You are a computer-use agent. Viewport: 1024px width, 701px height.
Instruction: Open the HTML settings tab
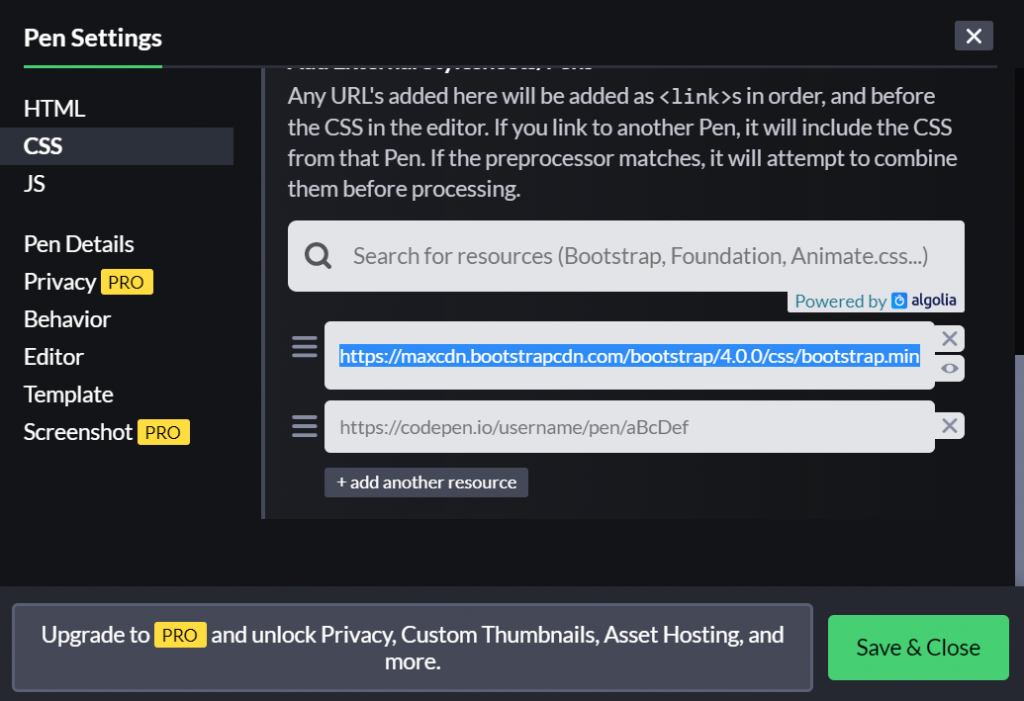tap(55, 108)
